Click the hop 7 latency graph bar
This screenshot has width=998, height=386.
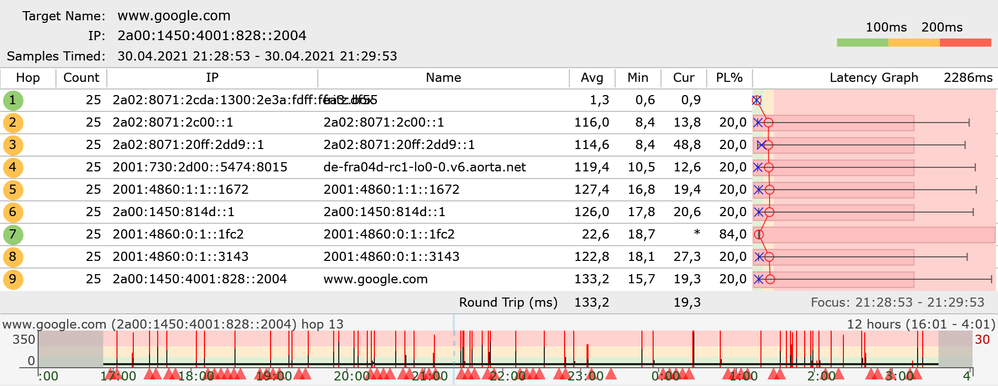point(875,234)
